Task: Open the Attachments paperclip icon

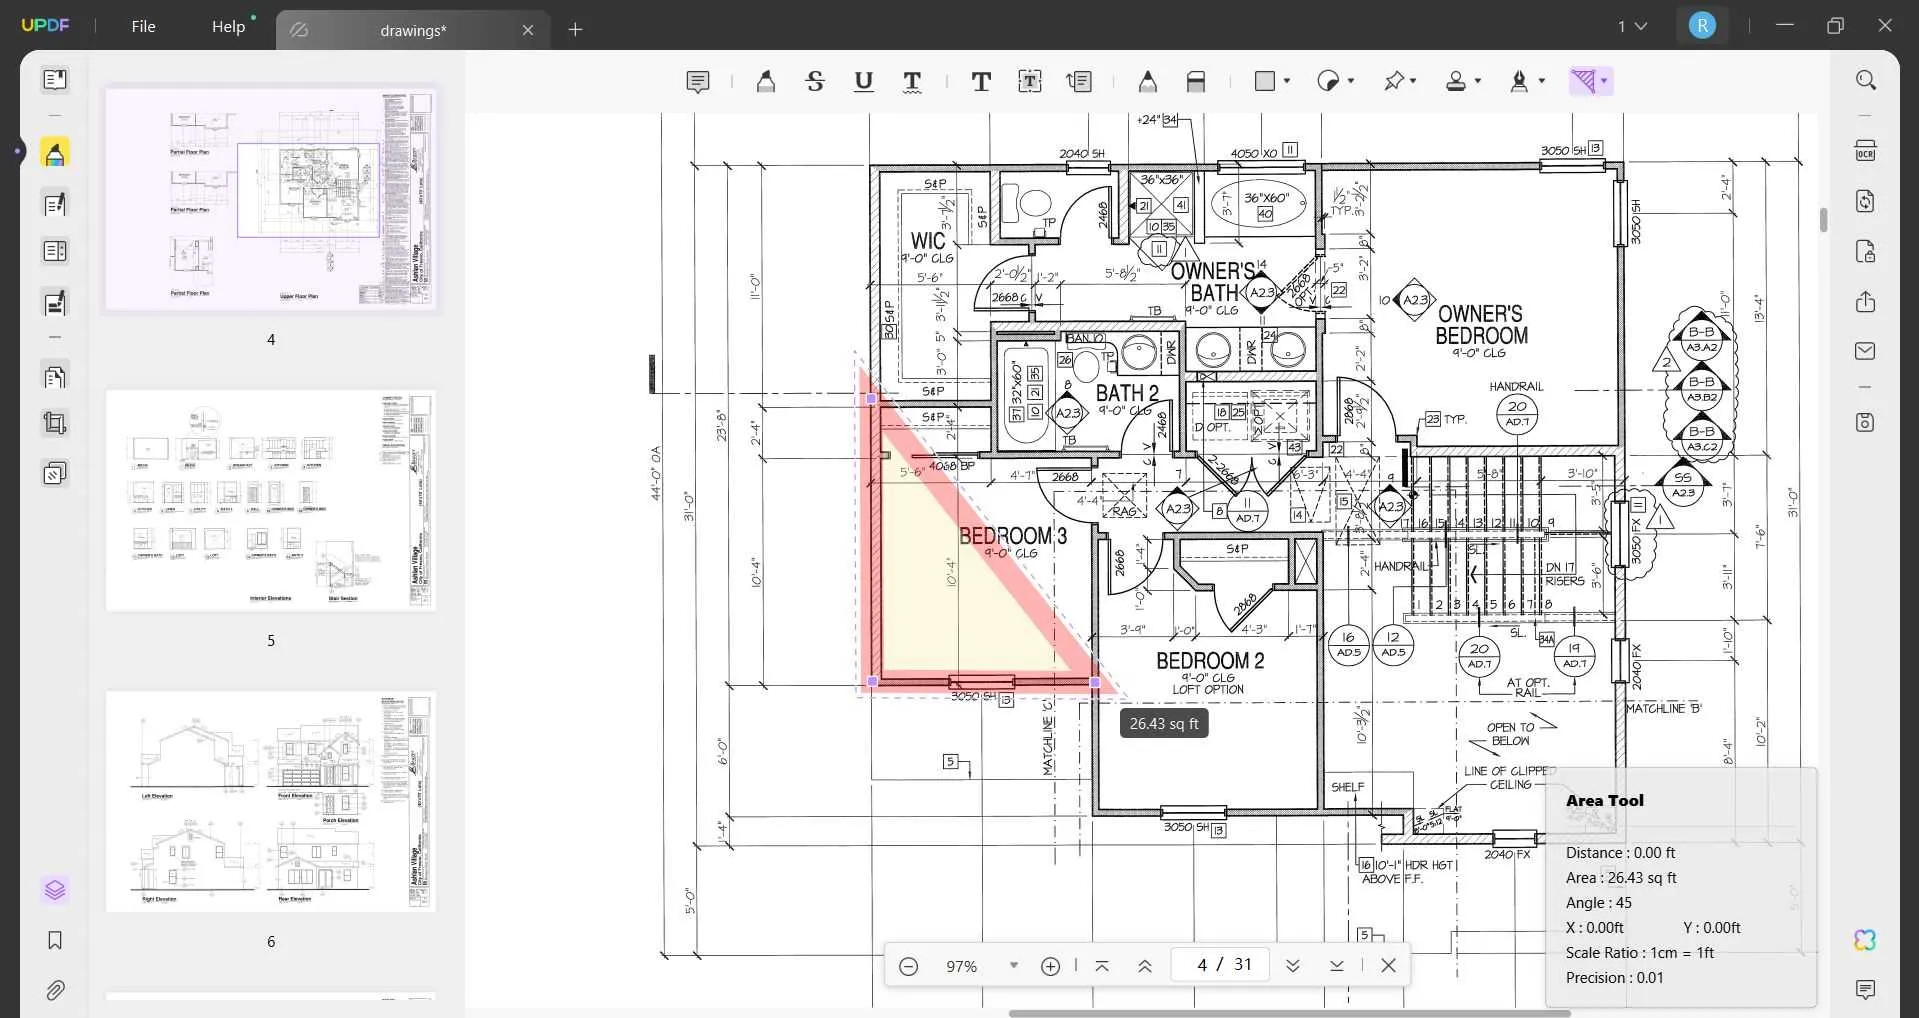Action: [55, 990]
